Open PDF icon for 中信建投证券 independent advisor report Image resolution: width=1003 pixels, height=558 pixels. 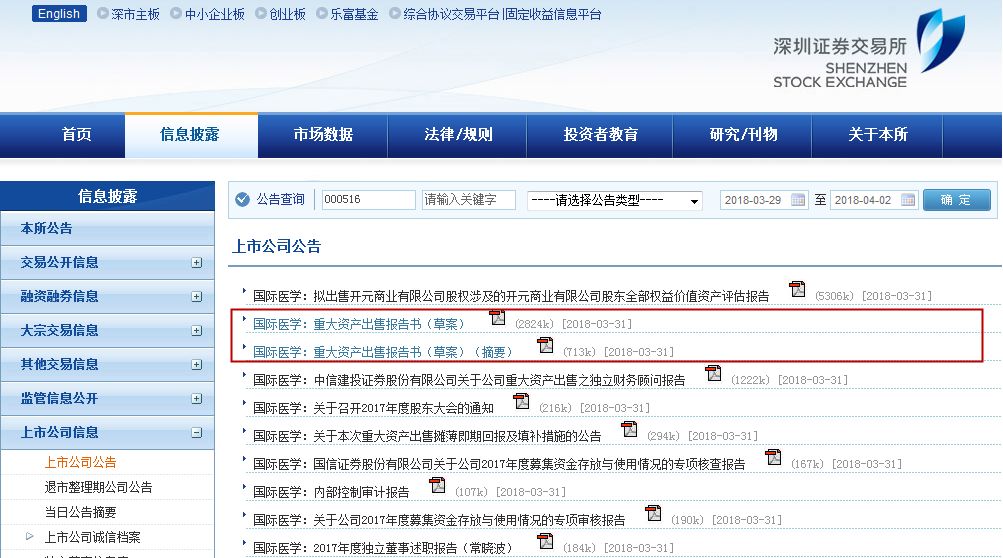coord(713,373)
